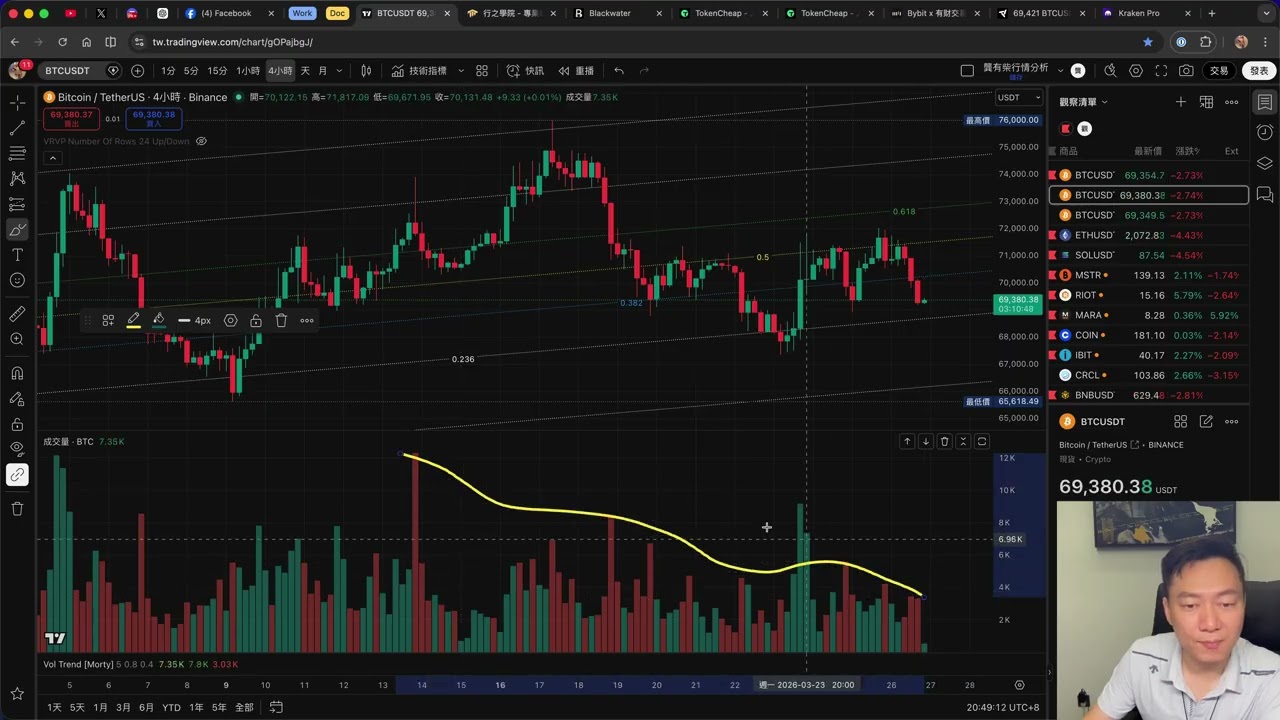1280x720 pixels.
Task: Toggle the link drawings sync button
Action: pyautogui.click(x=17, y=475)
